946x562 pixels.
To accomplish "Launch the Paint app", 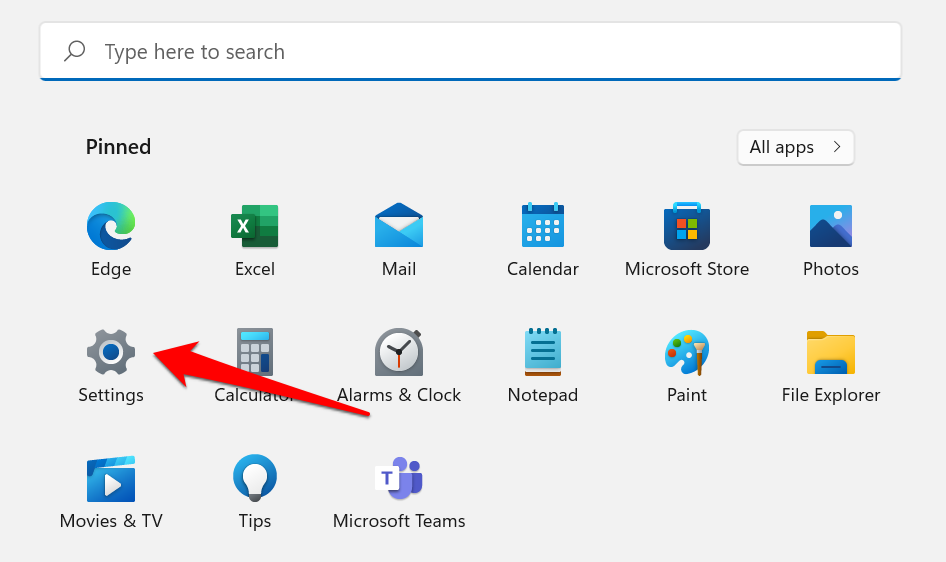I will (x=687, y=353).
